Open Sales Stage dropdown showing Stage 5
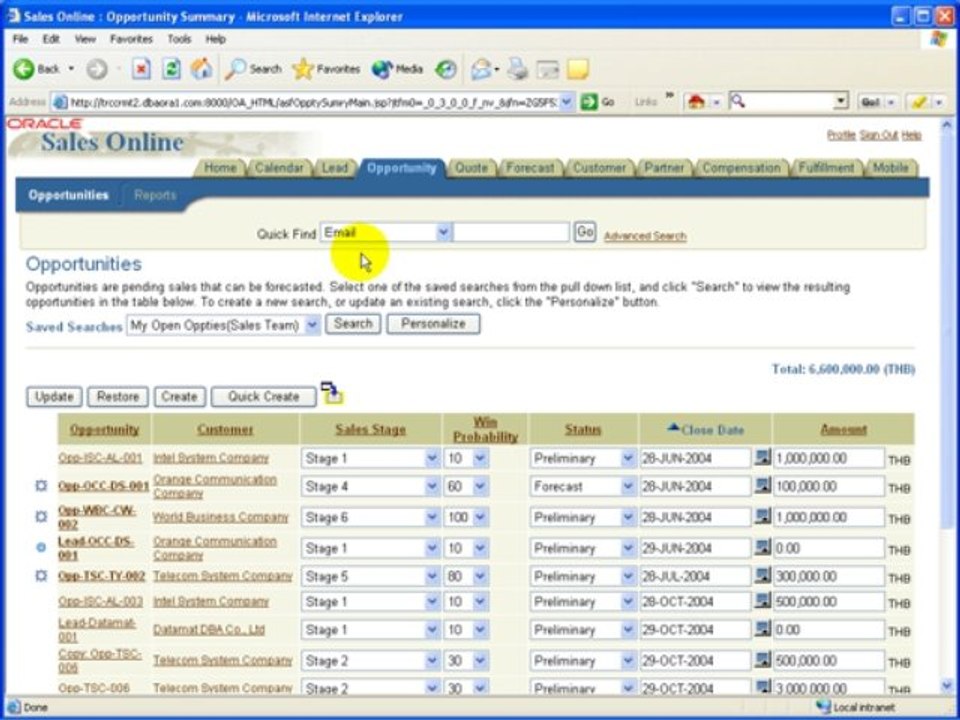Screen dimensions: 960x720 pos(432,576)
